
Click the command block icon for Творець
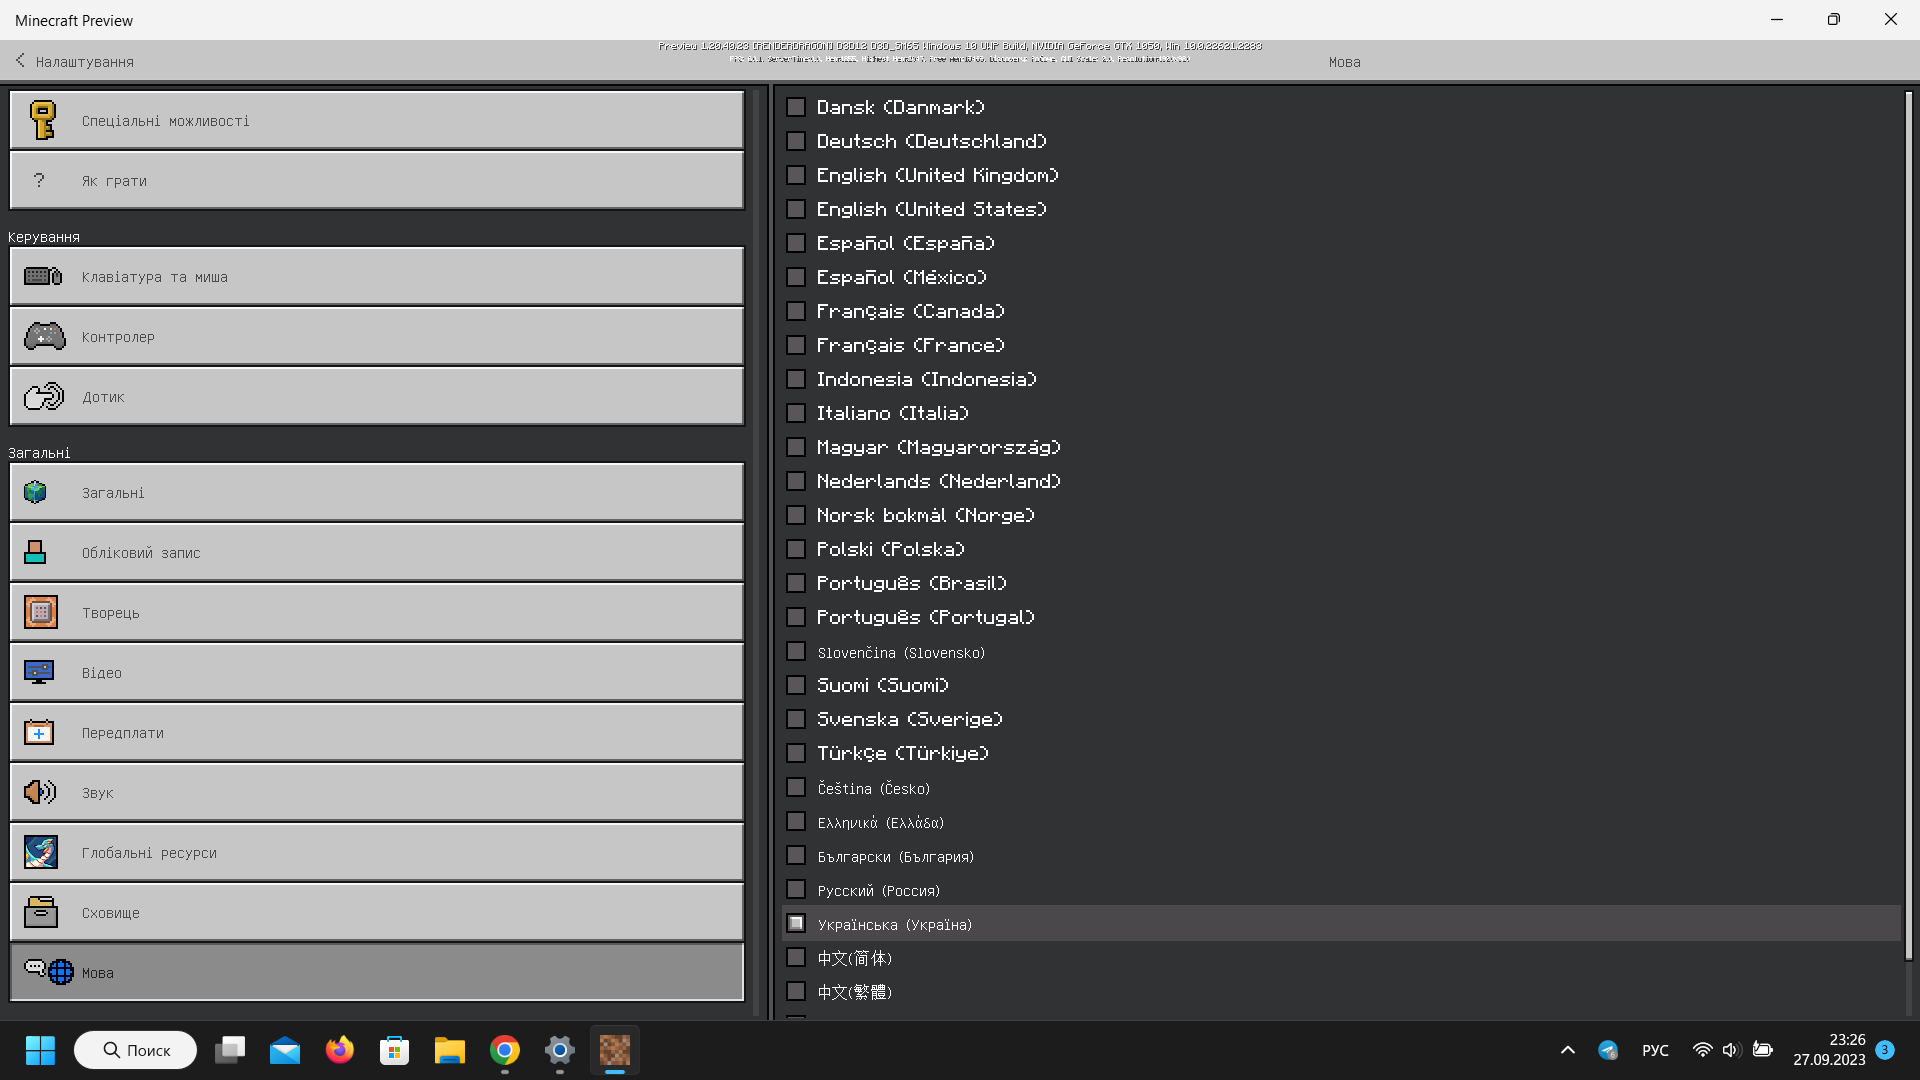point(41,612)
